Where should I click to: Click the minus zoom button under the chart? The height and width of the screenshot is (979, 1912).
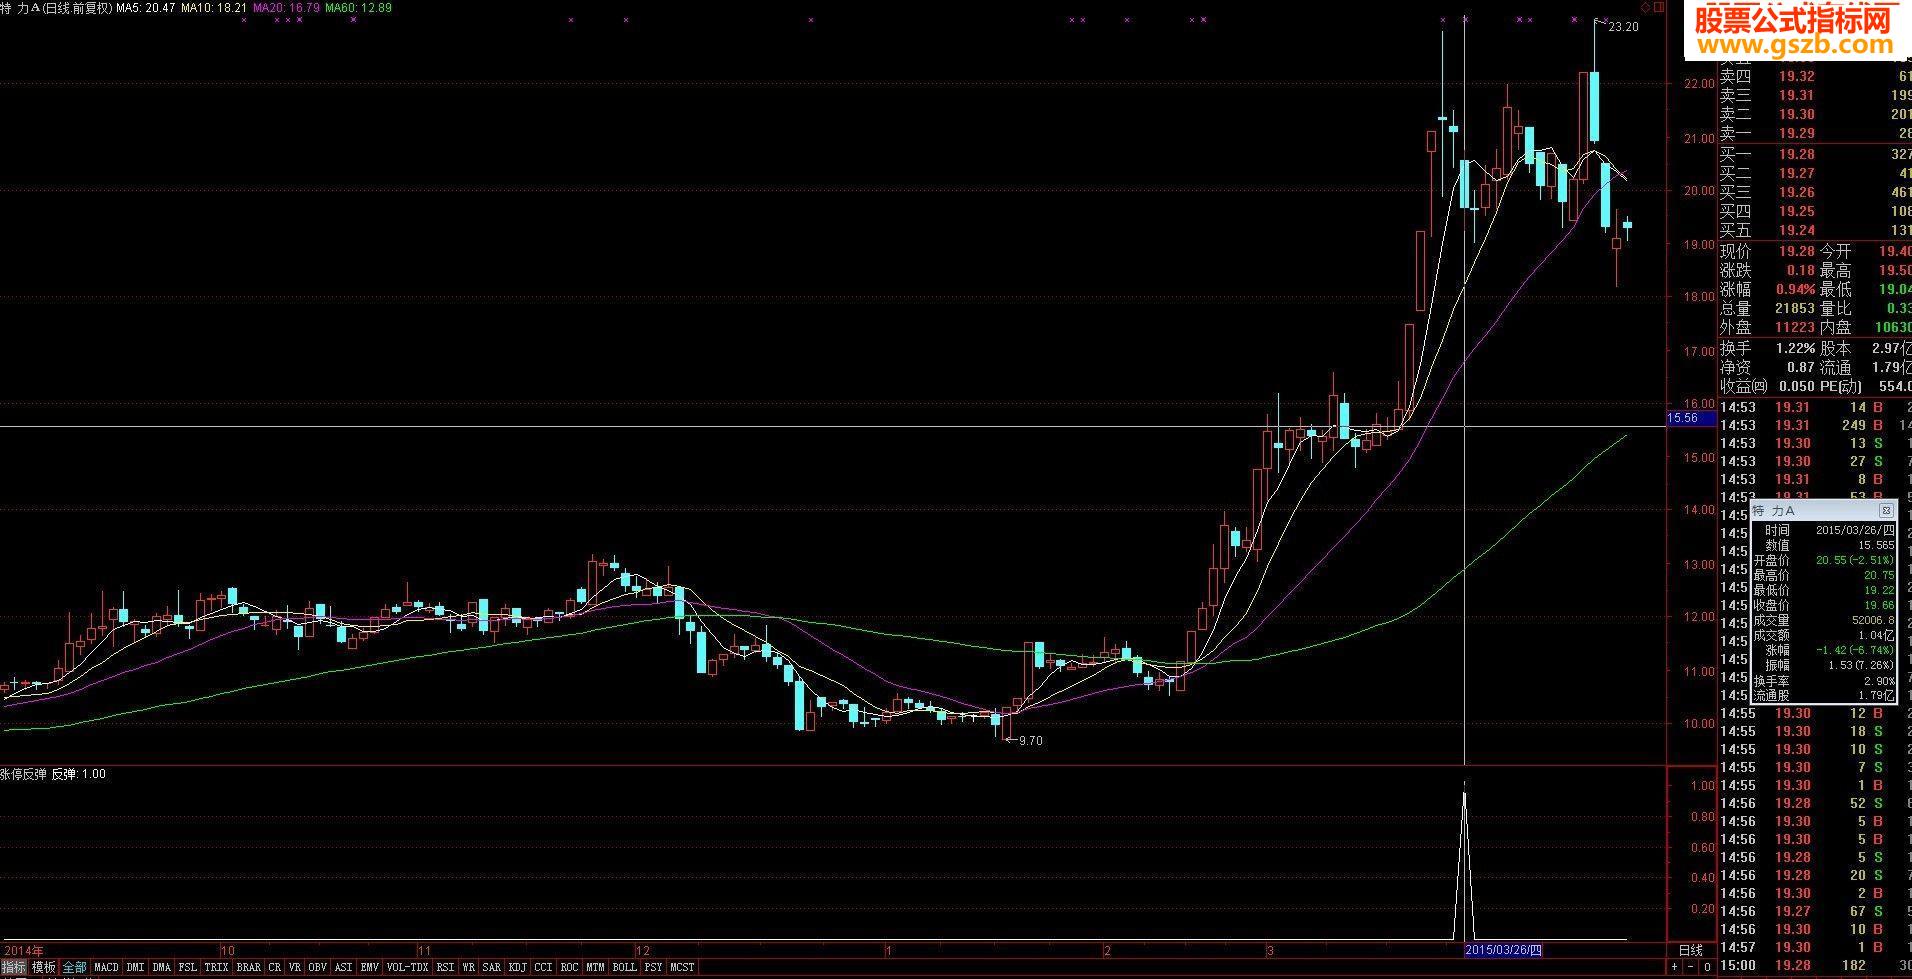(1691, 968)
